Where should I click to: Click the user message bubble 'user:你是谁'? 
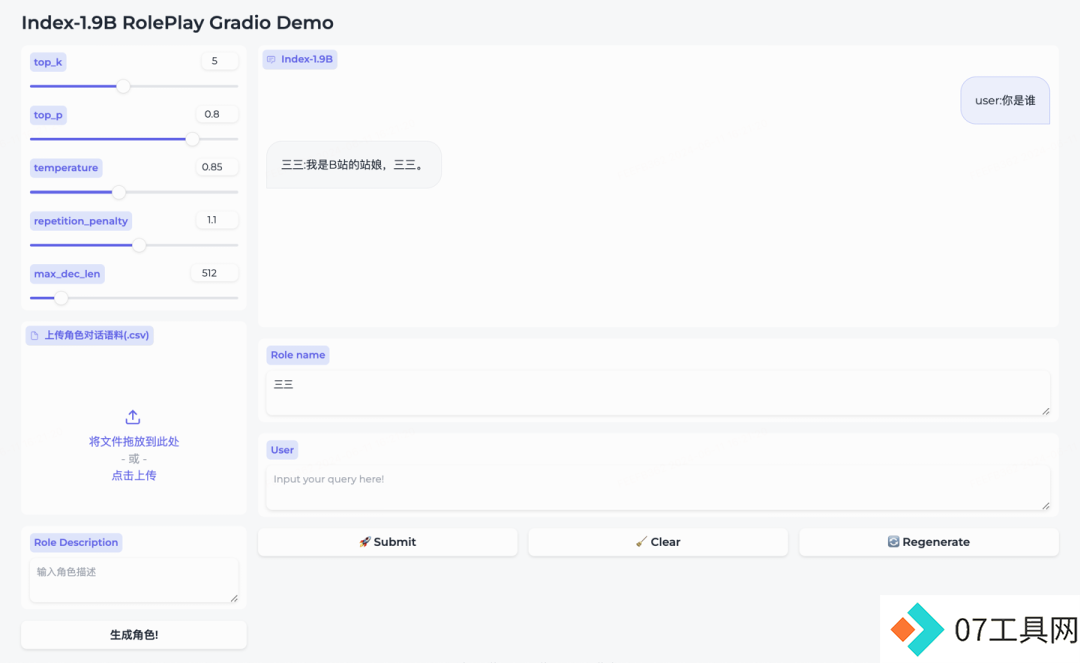[x=1005, y=101]
